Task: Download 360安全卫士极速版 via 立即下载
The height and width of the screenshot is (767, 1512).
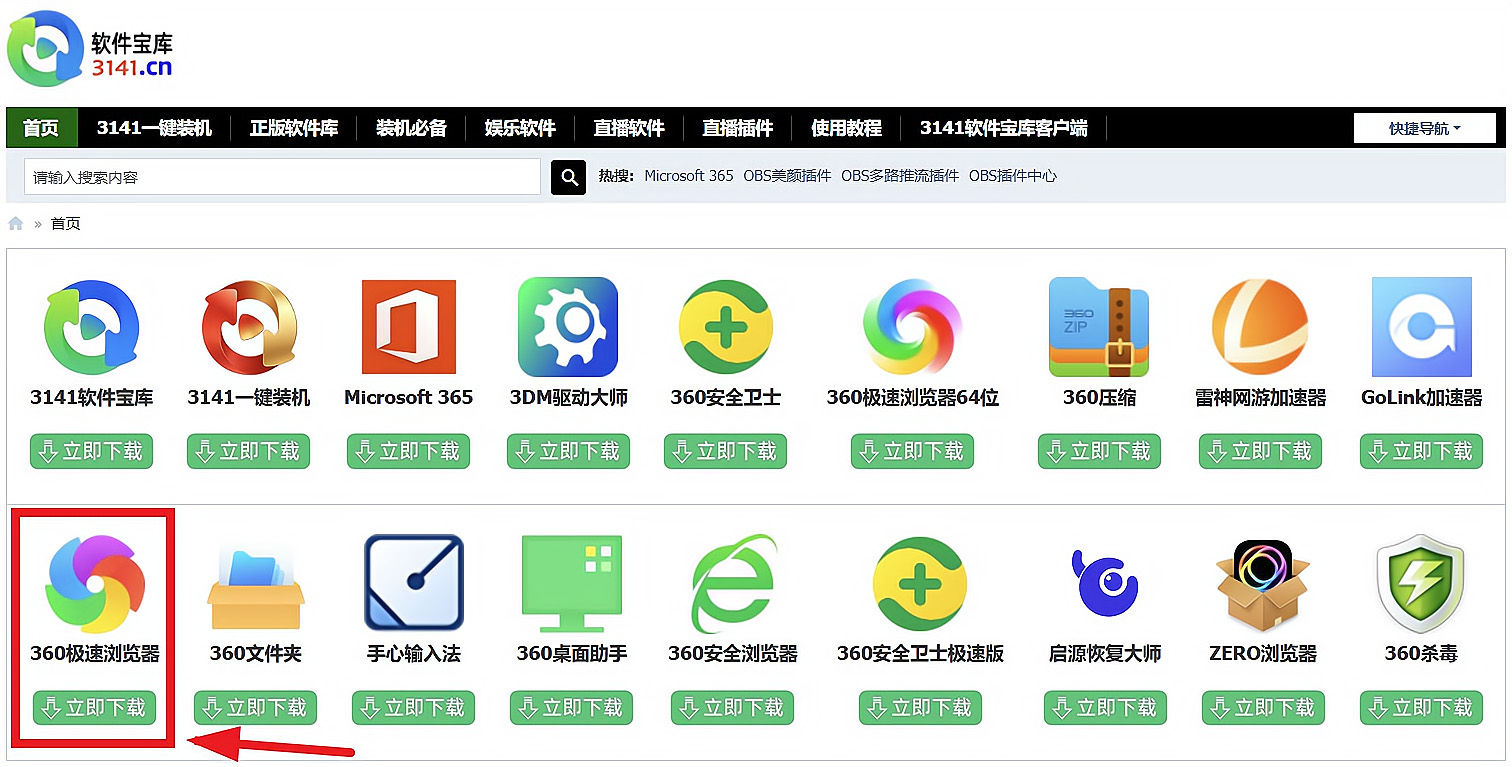Action: pos(920,708)
